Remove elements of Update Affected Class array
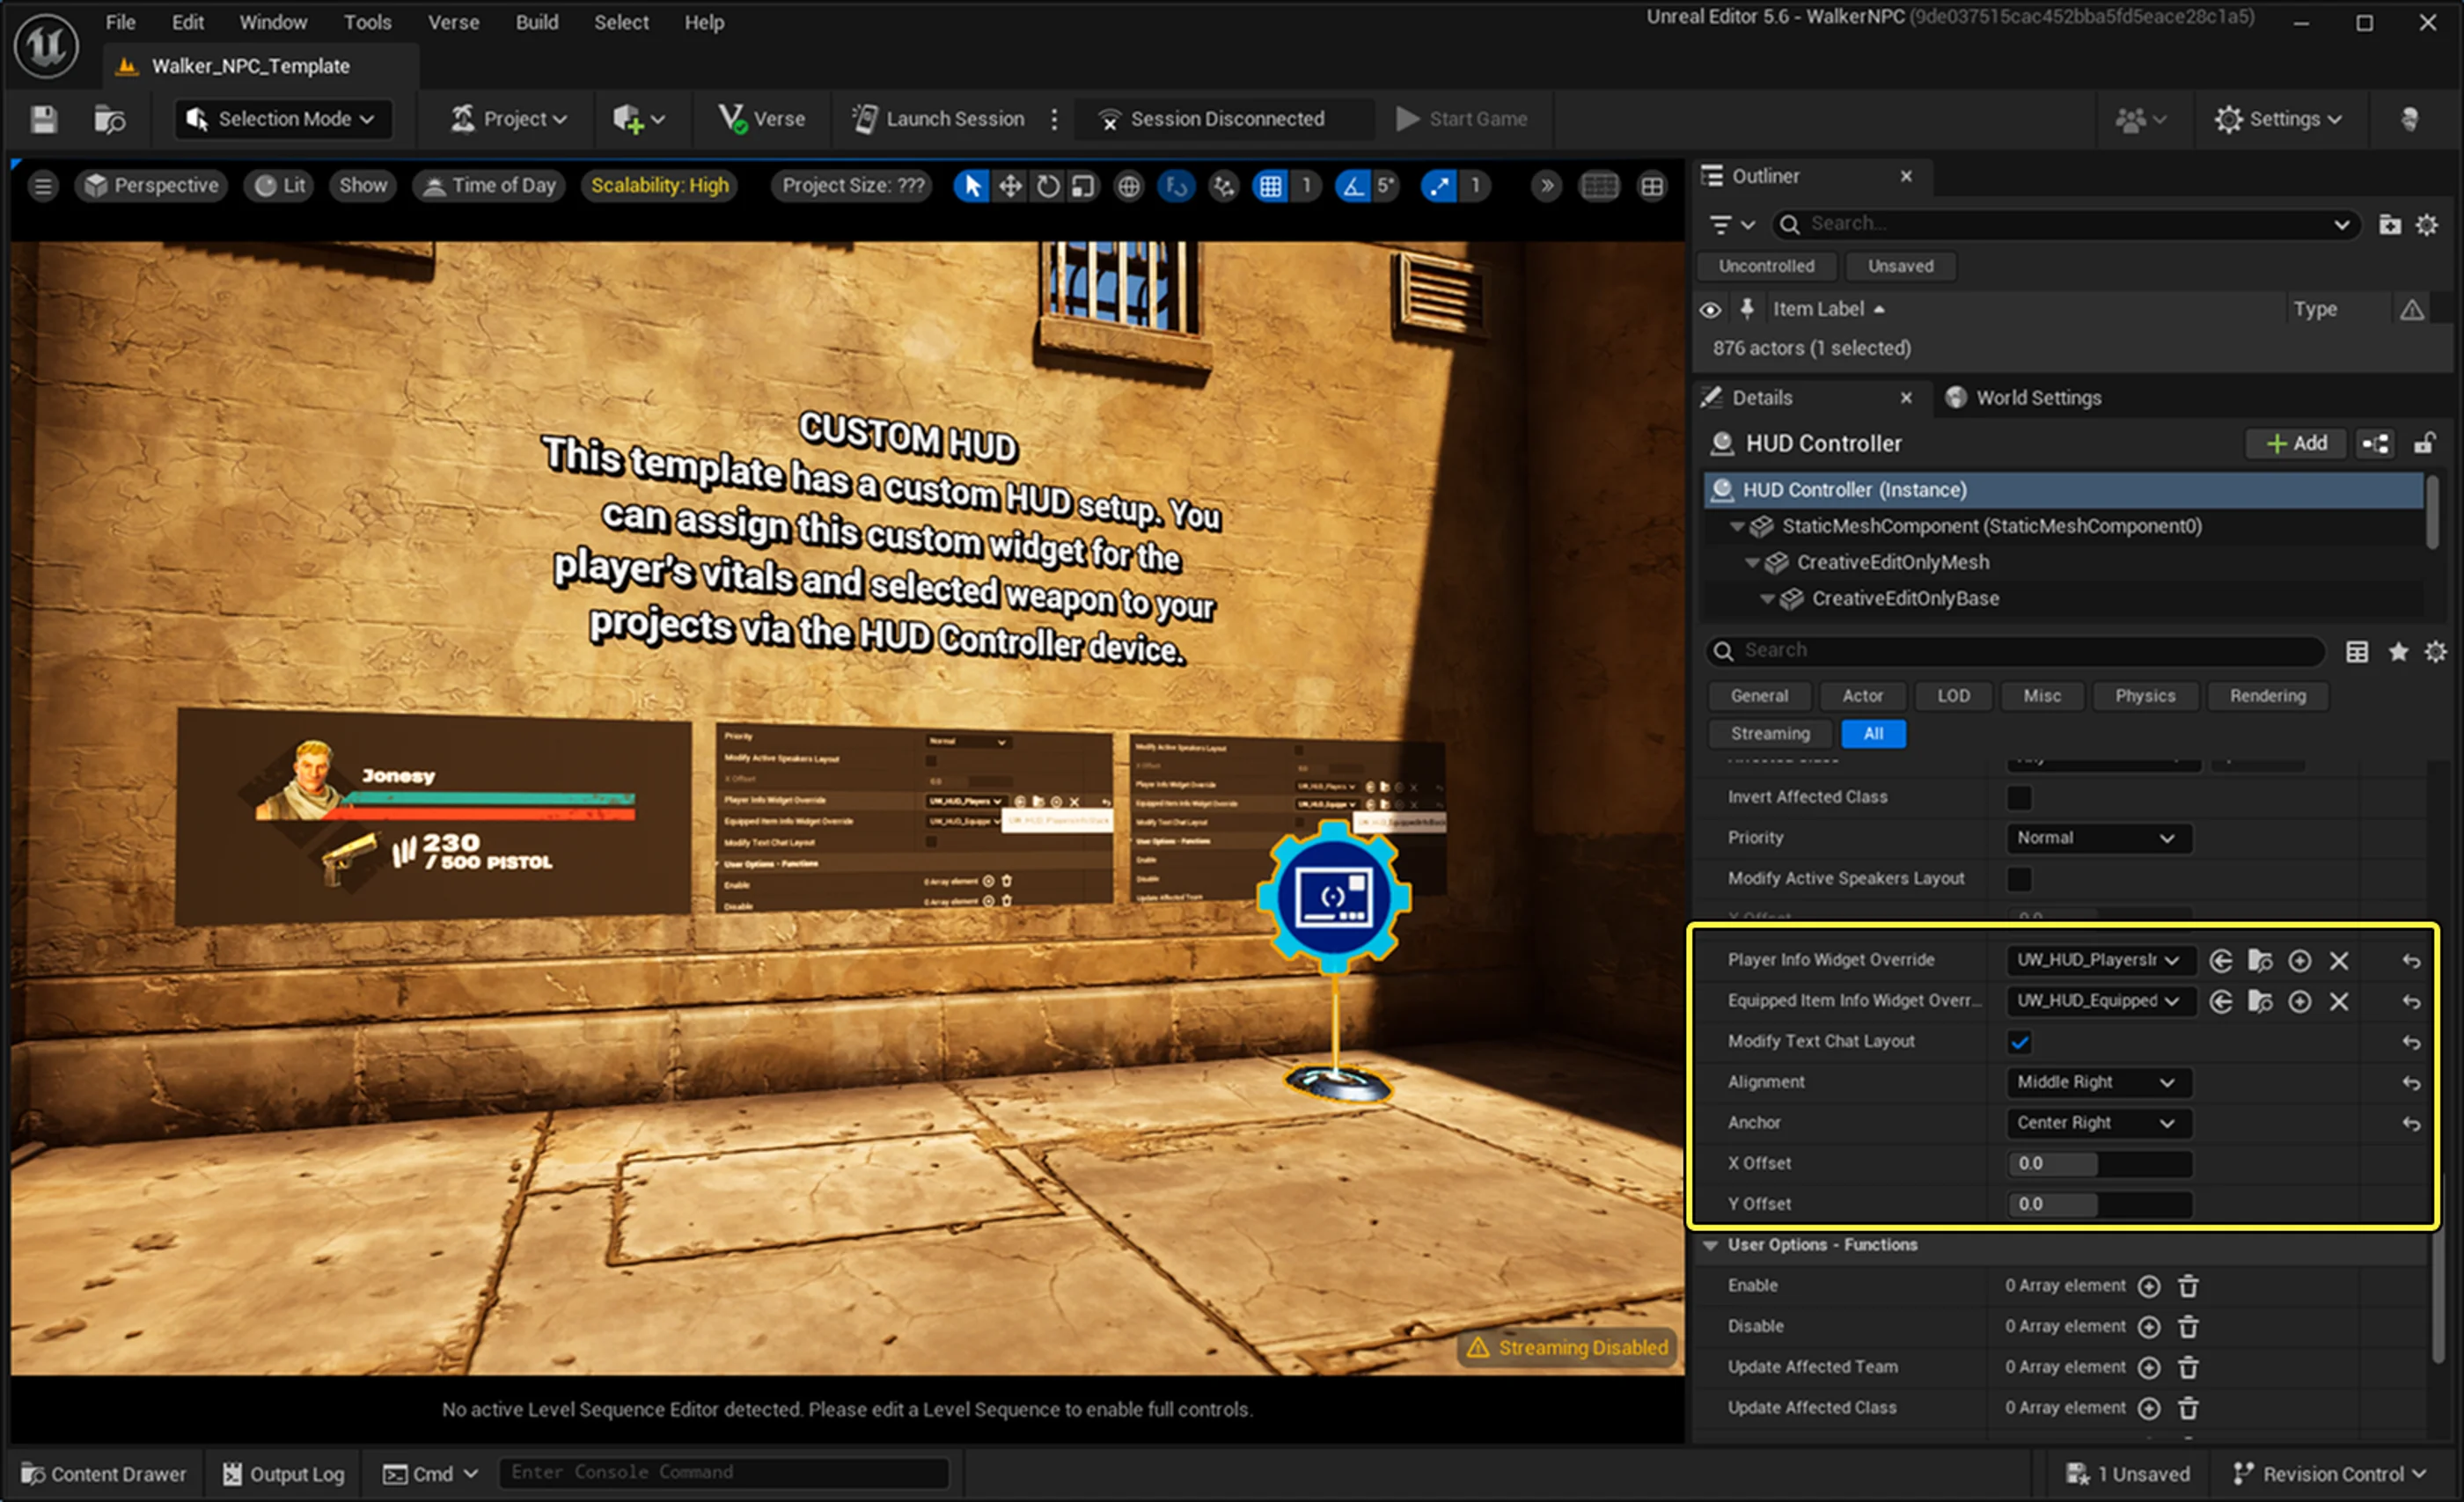The image size is (2464, 1502). pos(2188,1409)
